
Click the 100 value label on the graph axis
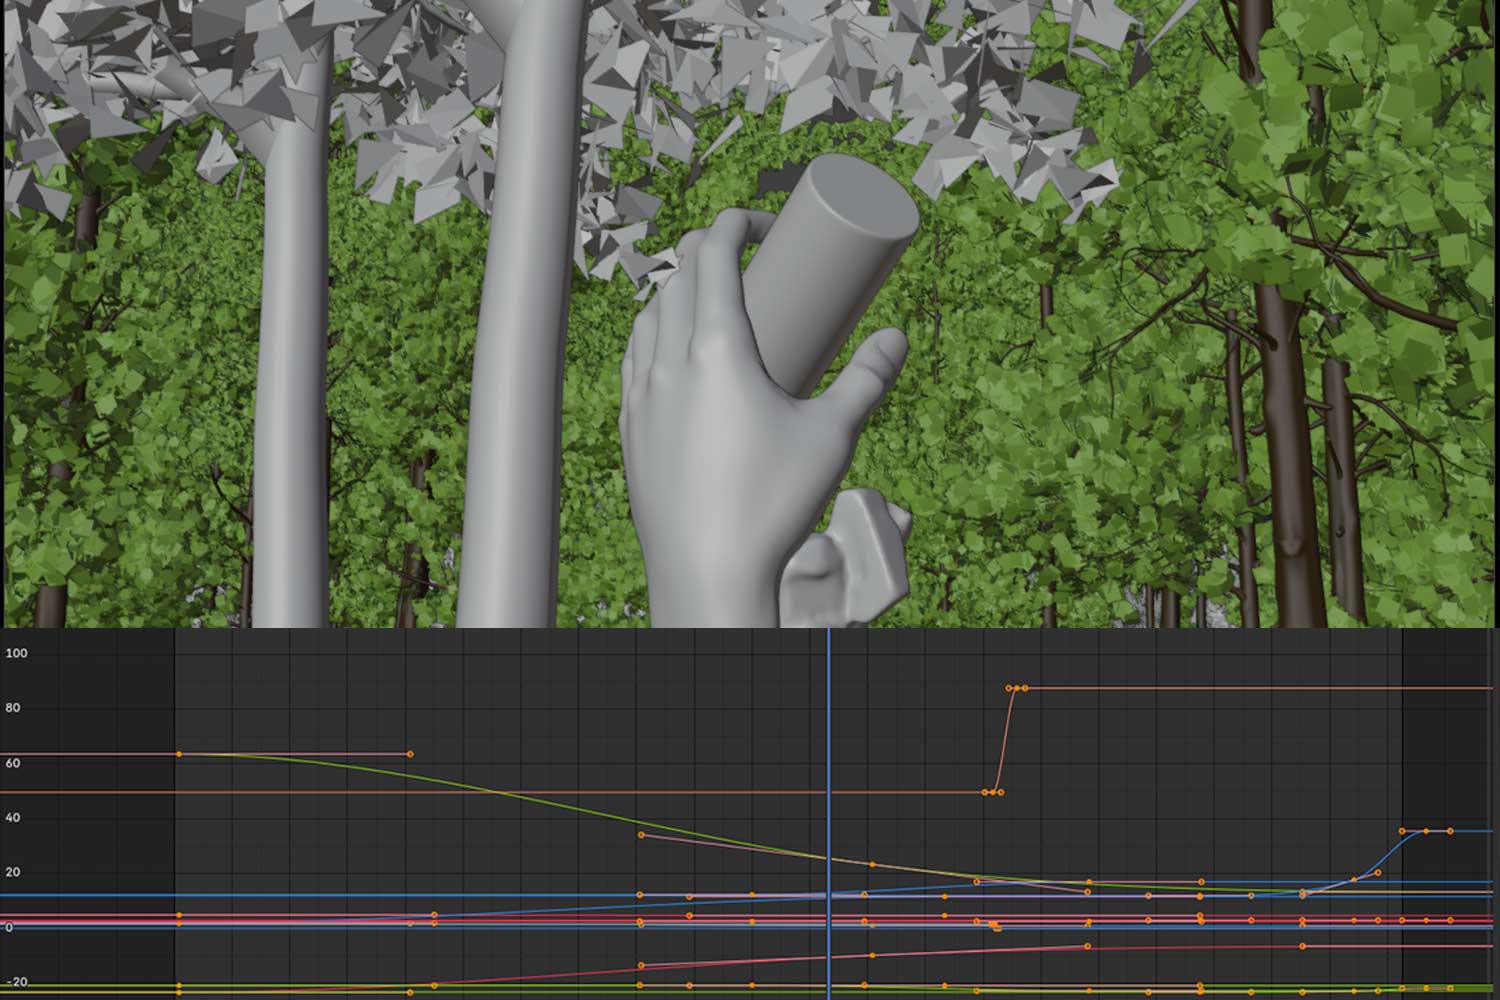pyautogui.click(x=18, y=653)
